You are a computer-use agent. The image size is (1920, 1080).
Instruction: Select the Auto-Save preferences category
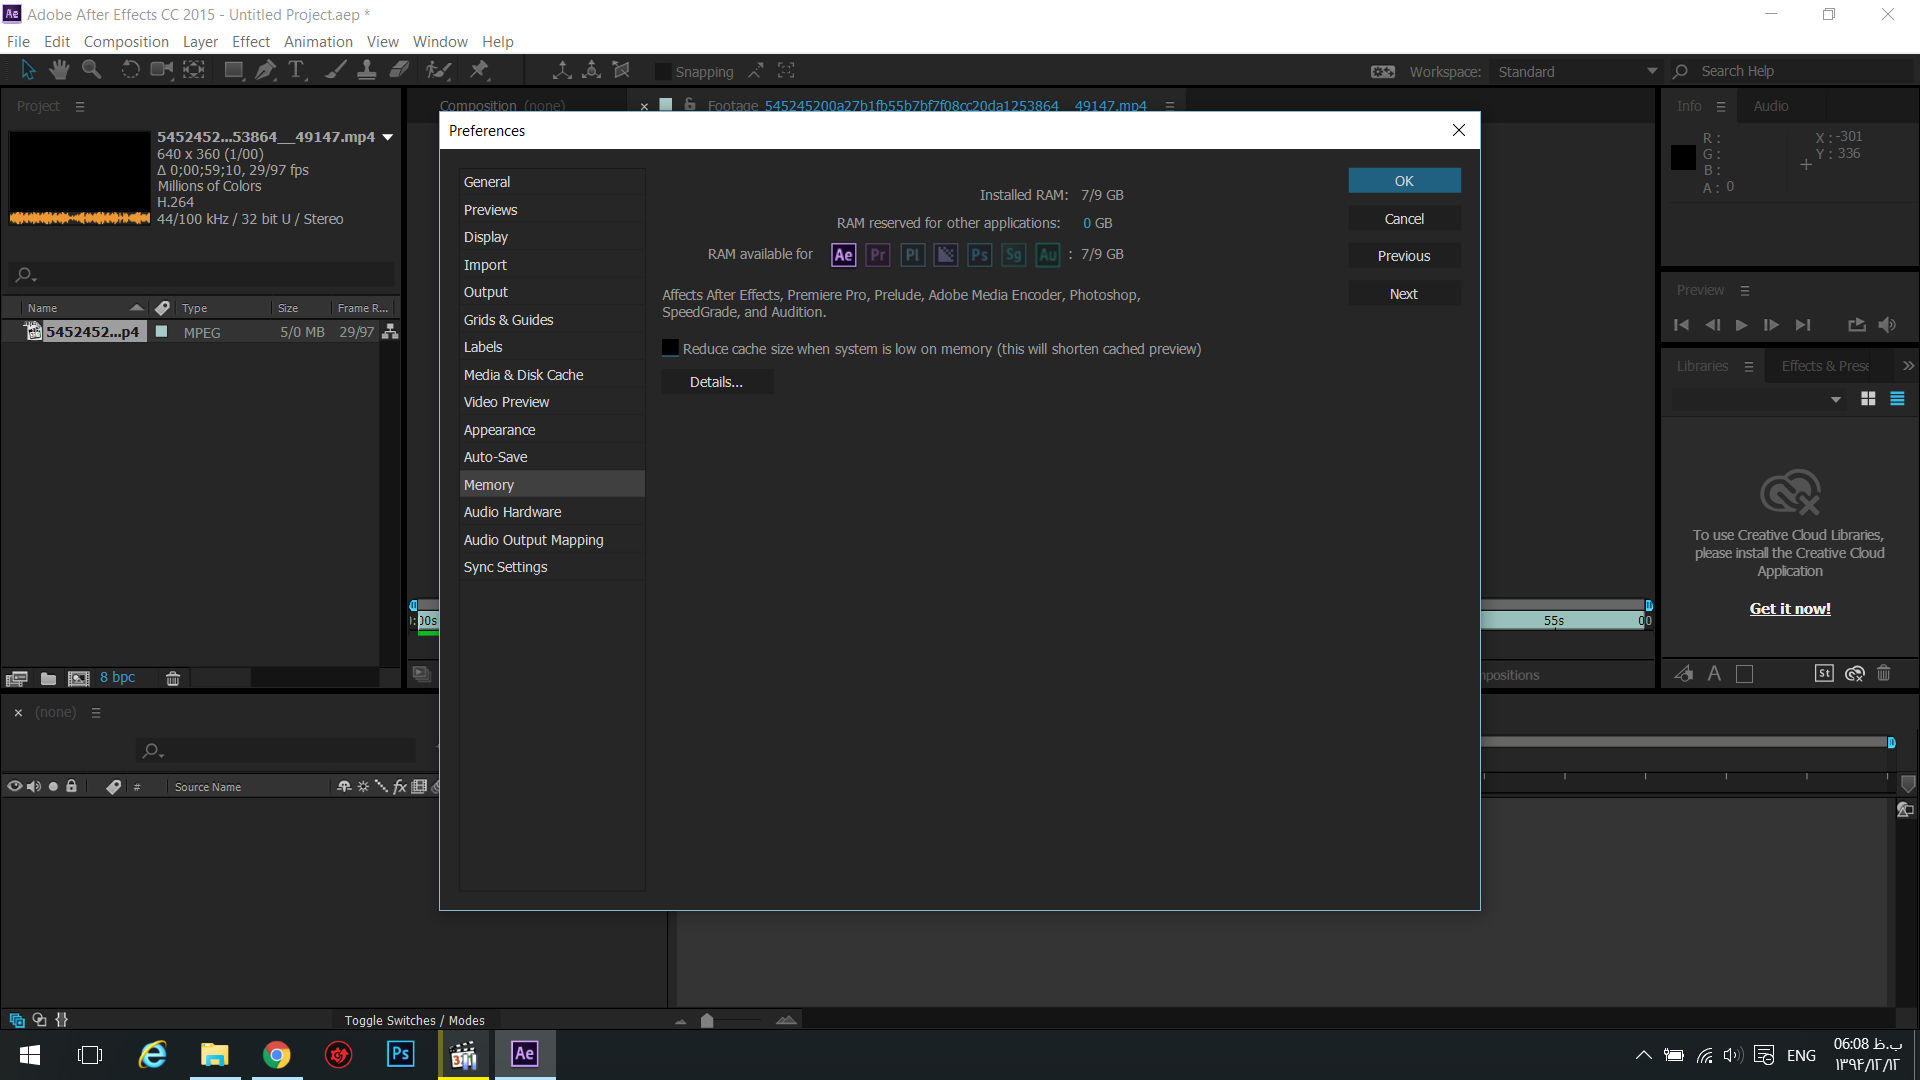click(552, 457)
